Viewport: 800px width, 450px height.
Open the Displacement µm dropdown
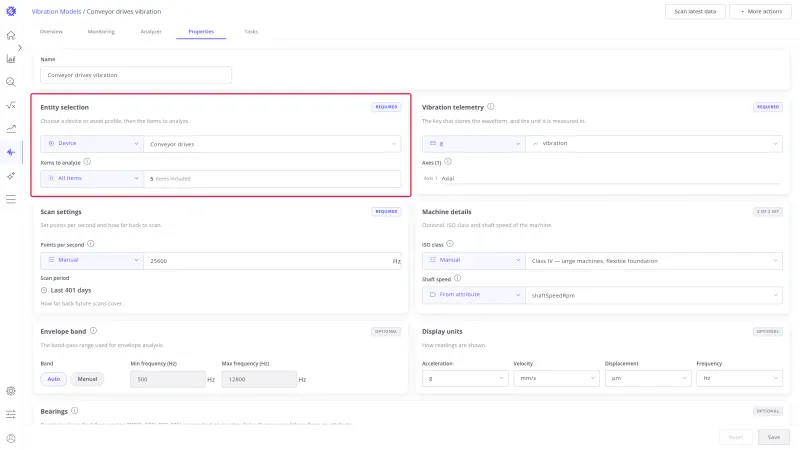click(648, 379)
